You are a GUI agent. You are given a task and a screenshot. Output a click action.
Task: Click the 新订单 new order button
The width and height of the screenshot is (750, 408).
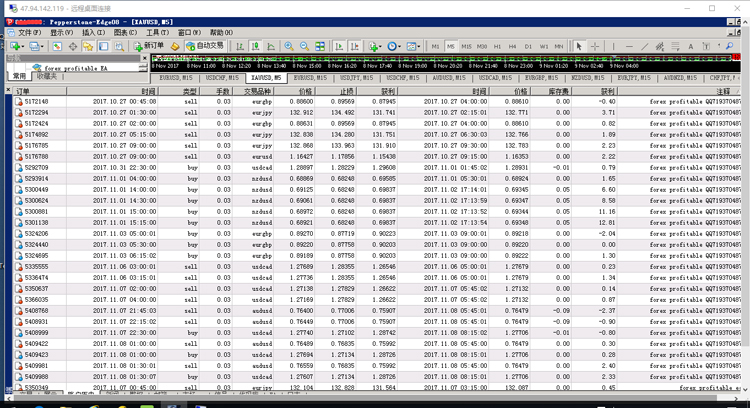pyautogui.click(x=149, y=46)
